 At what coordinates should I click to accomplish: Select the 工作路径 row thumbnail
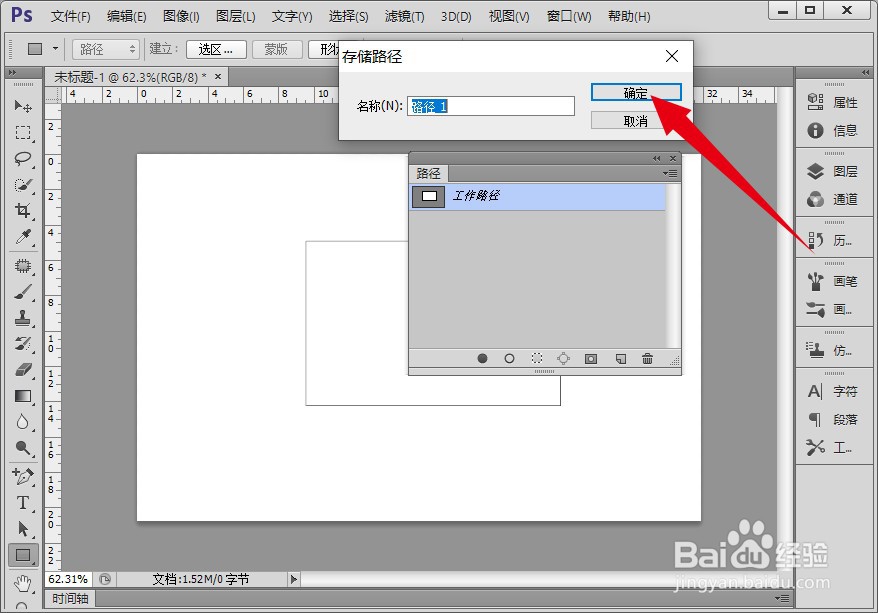click(428, 196)
